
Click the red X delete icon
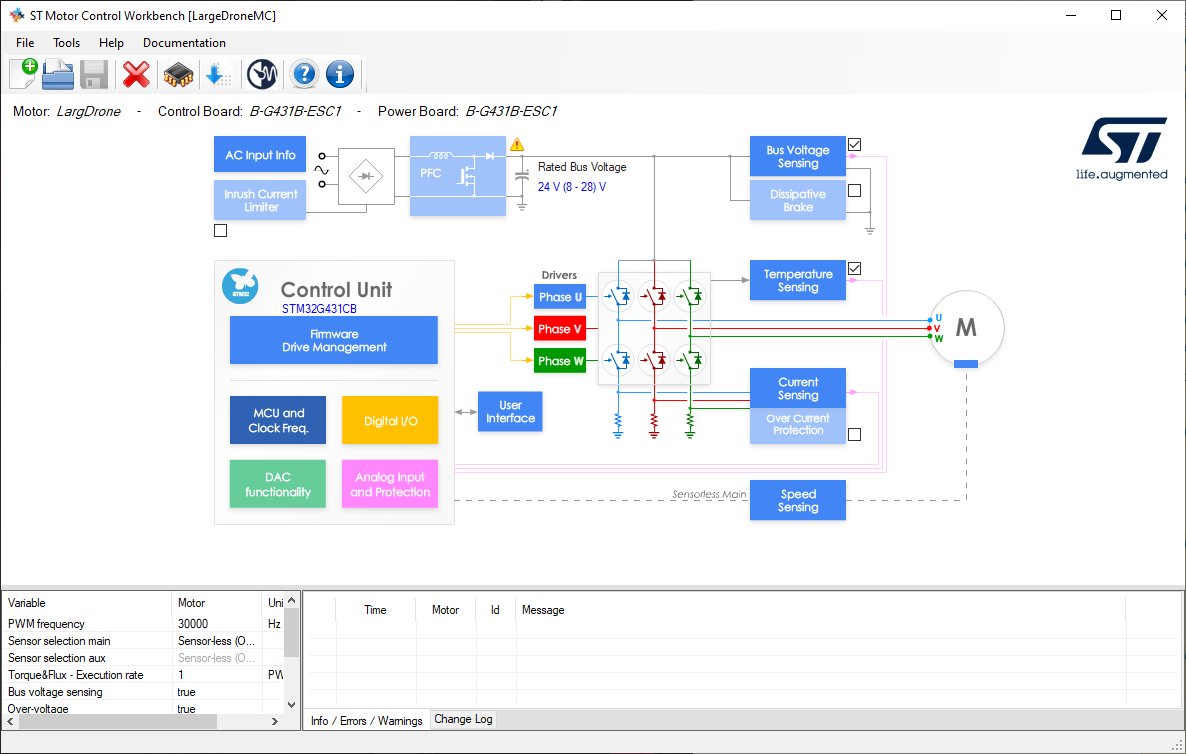(136, 74)
